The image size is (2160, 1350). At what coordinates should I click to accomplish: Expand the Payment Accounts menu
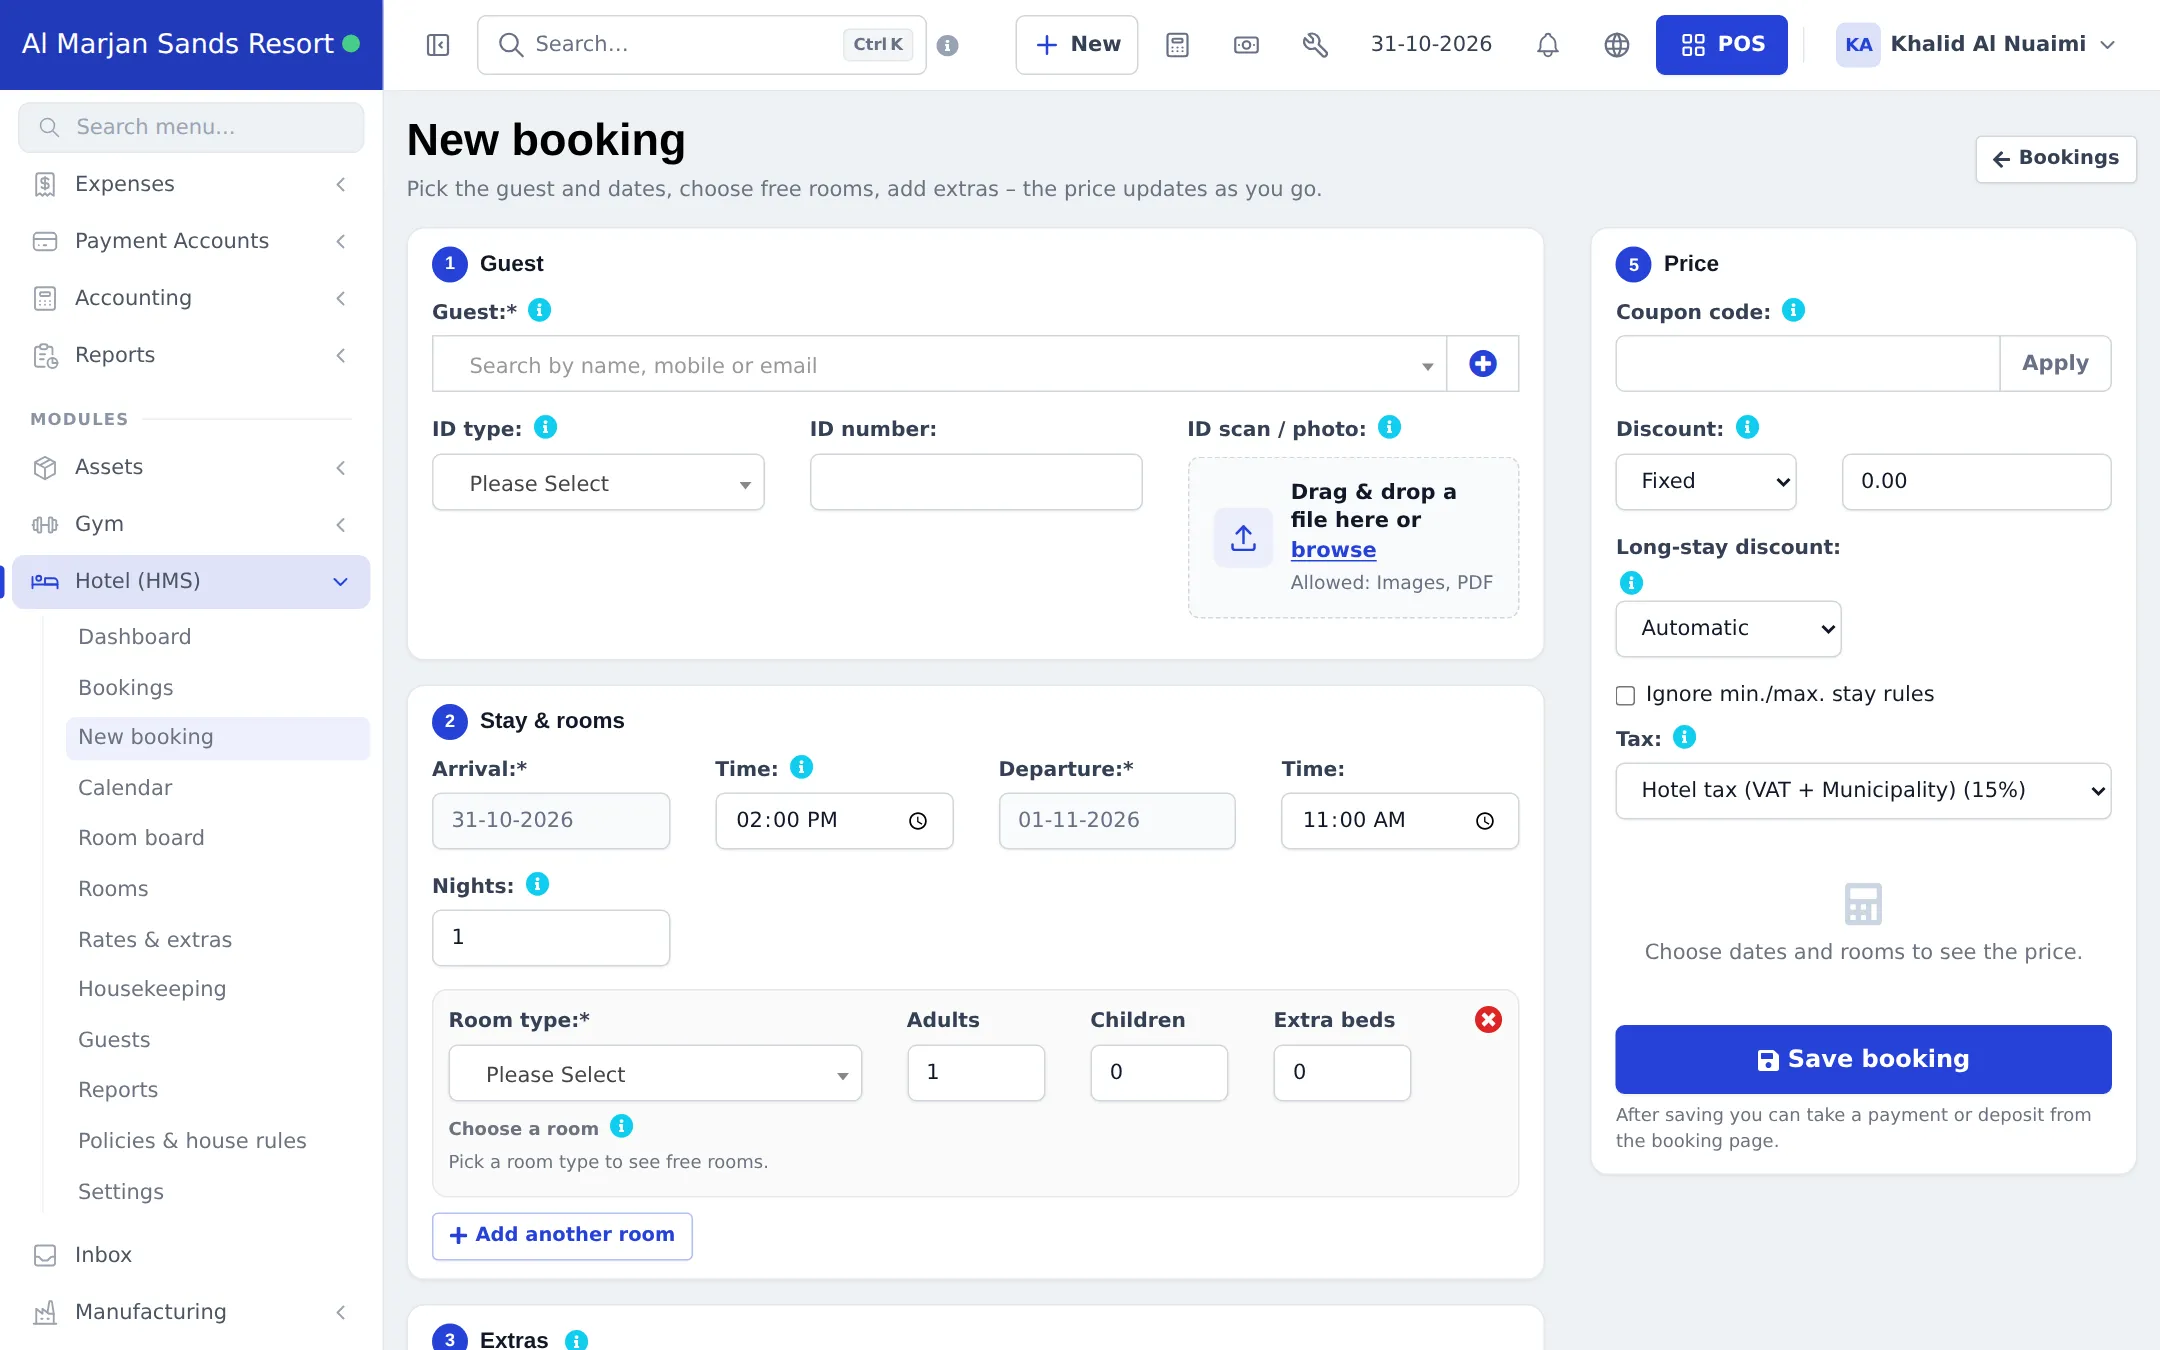click(x=191, y=241)
